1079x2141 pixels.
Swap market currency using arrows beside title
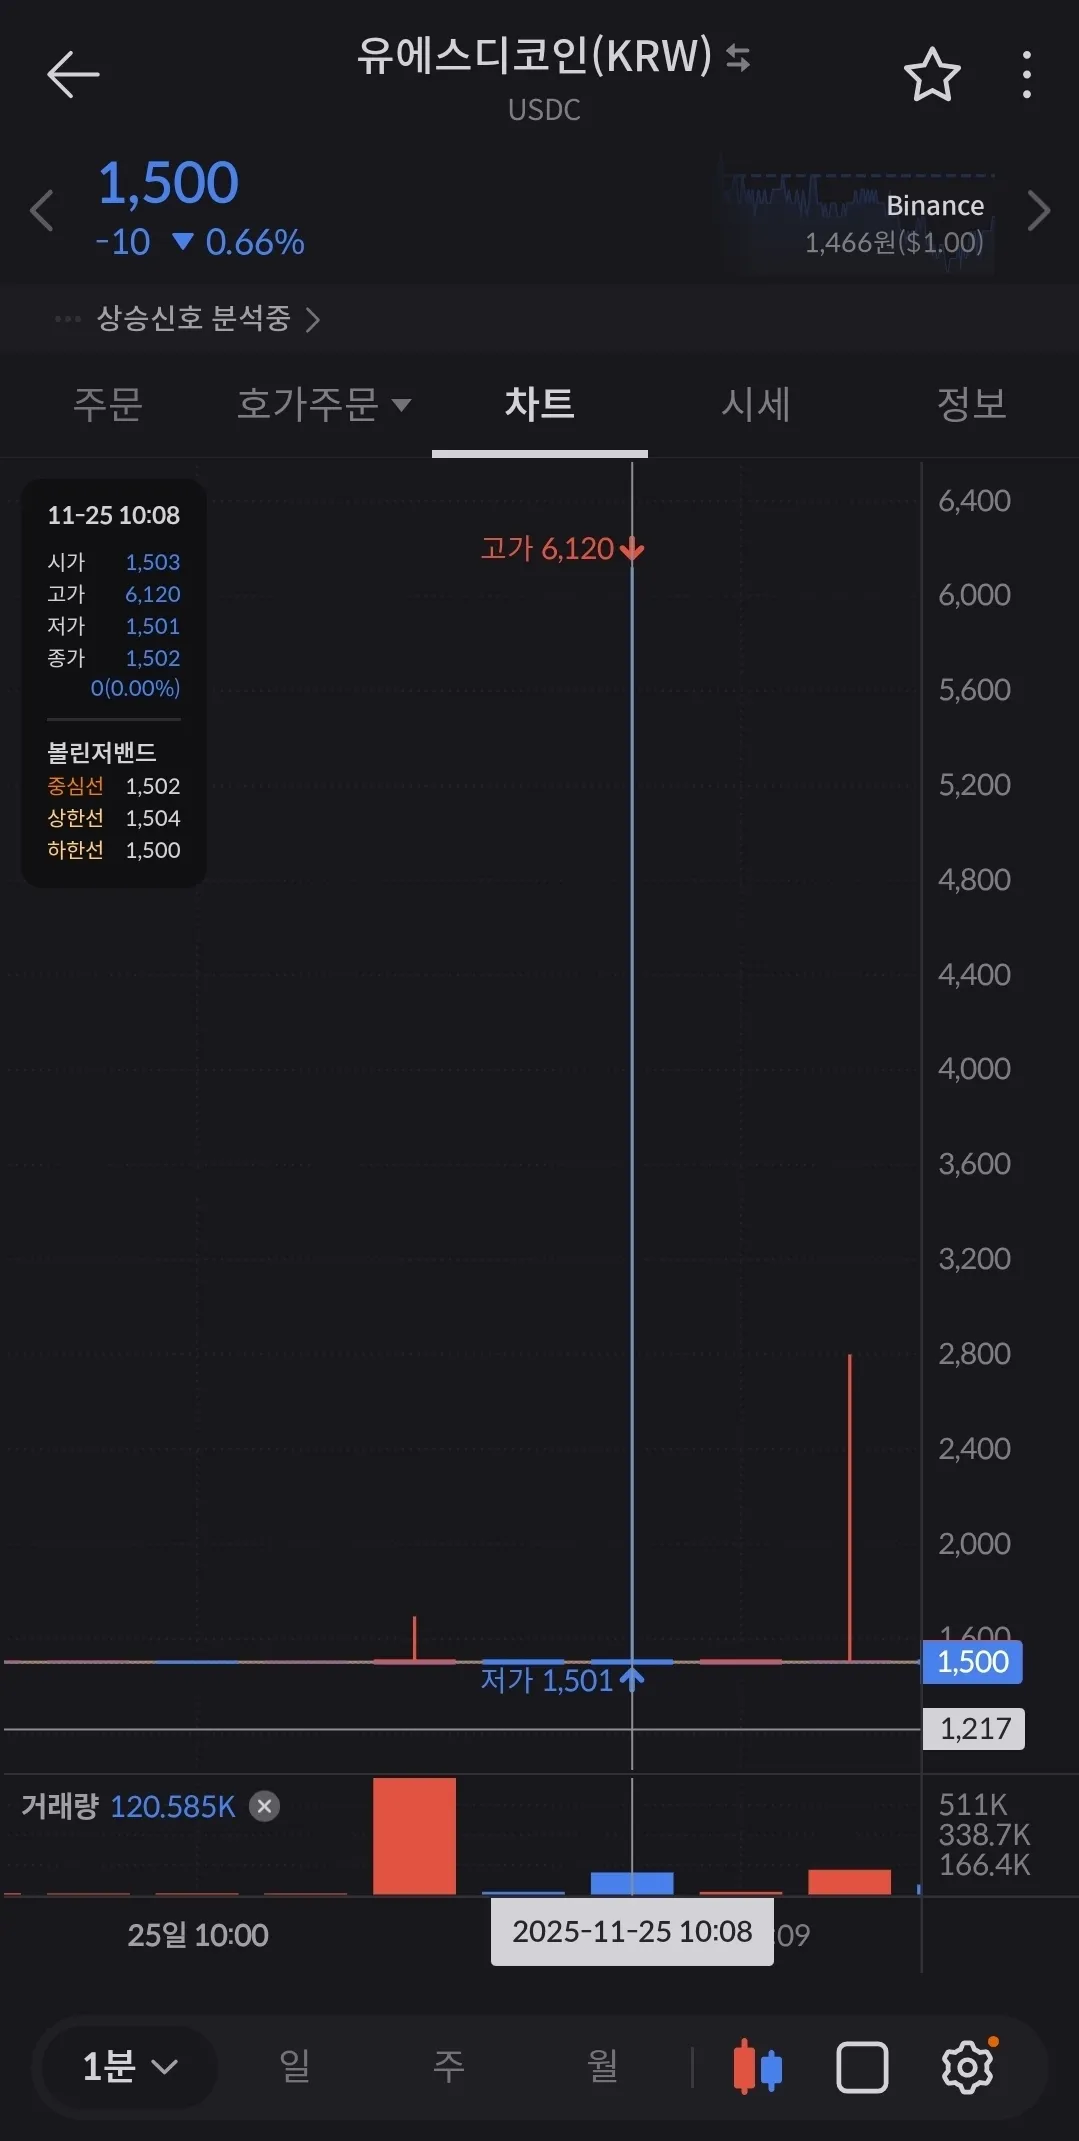click(738, 57)
